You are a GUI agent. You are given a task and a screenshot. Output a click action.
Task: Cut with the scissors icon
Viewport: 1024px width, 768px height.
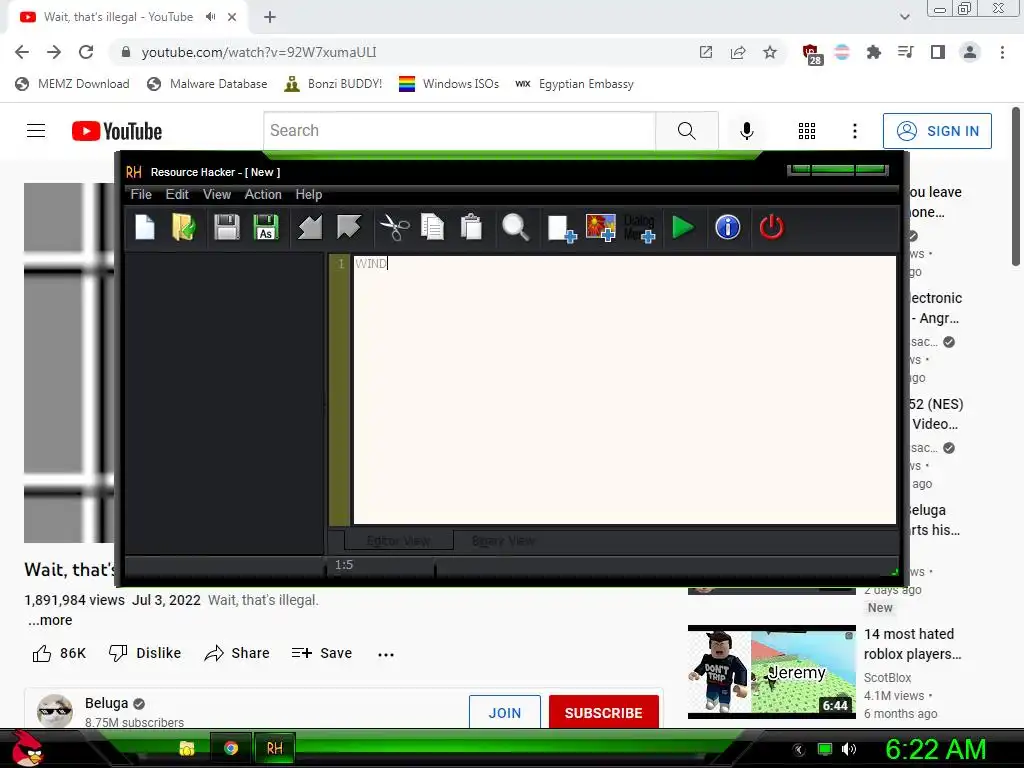click(x=394, y=228)
